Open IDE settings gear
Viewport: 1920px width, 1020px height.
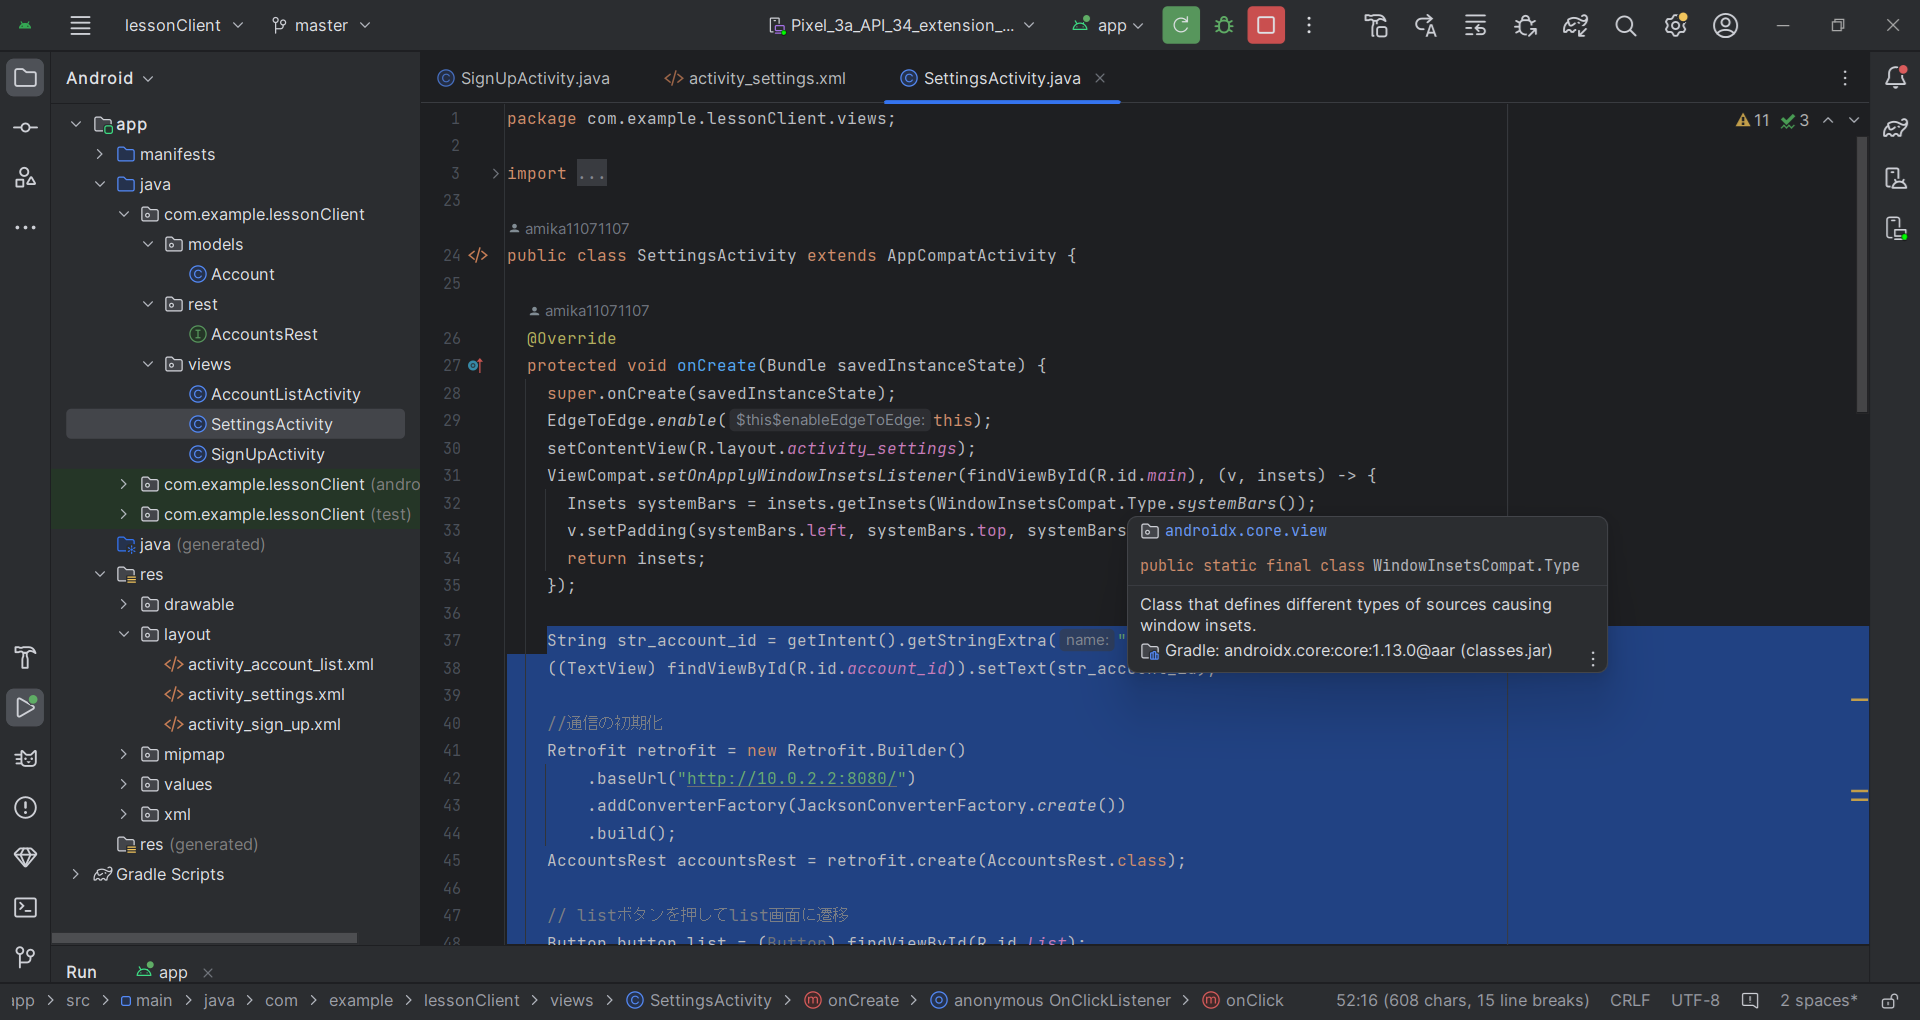(1676, 25)
